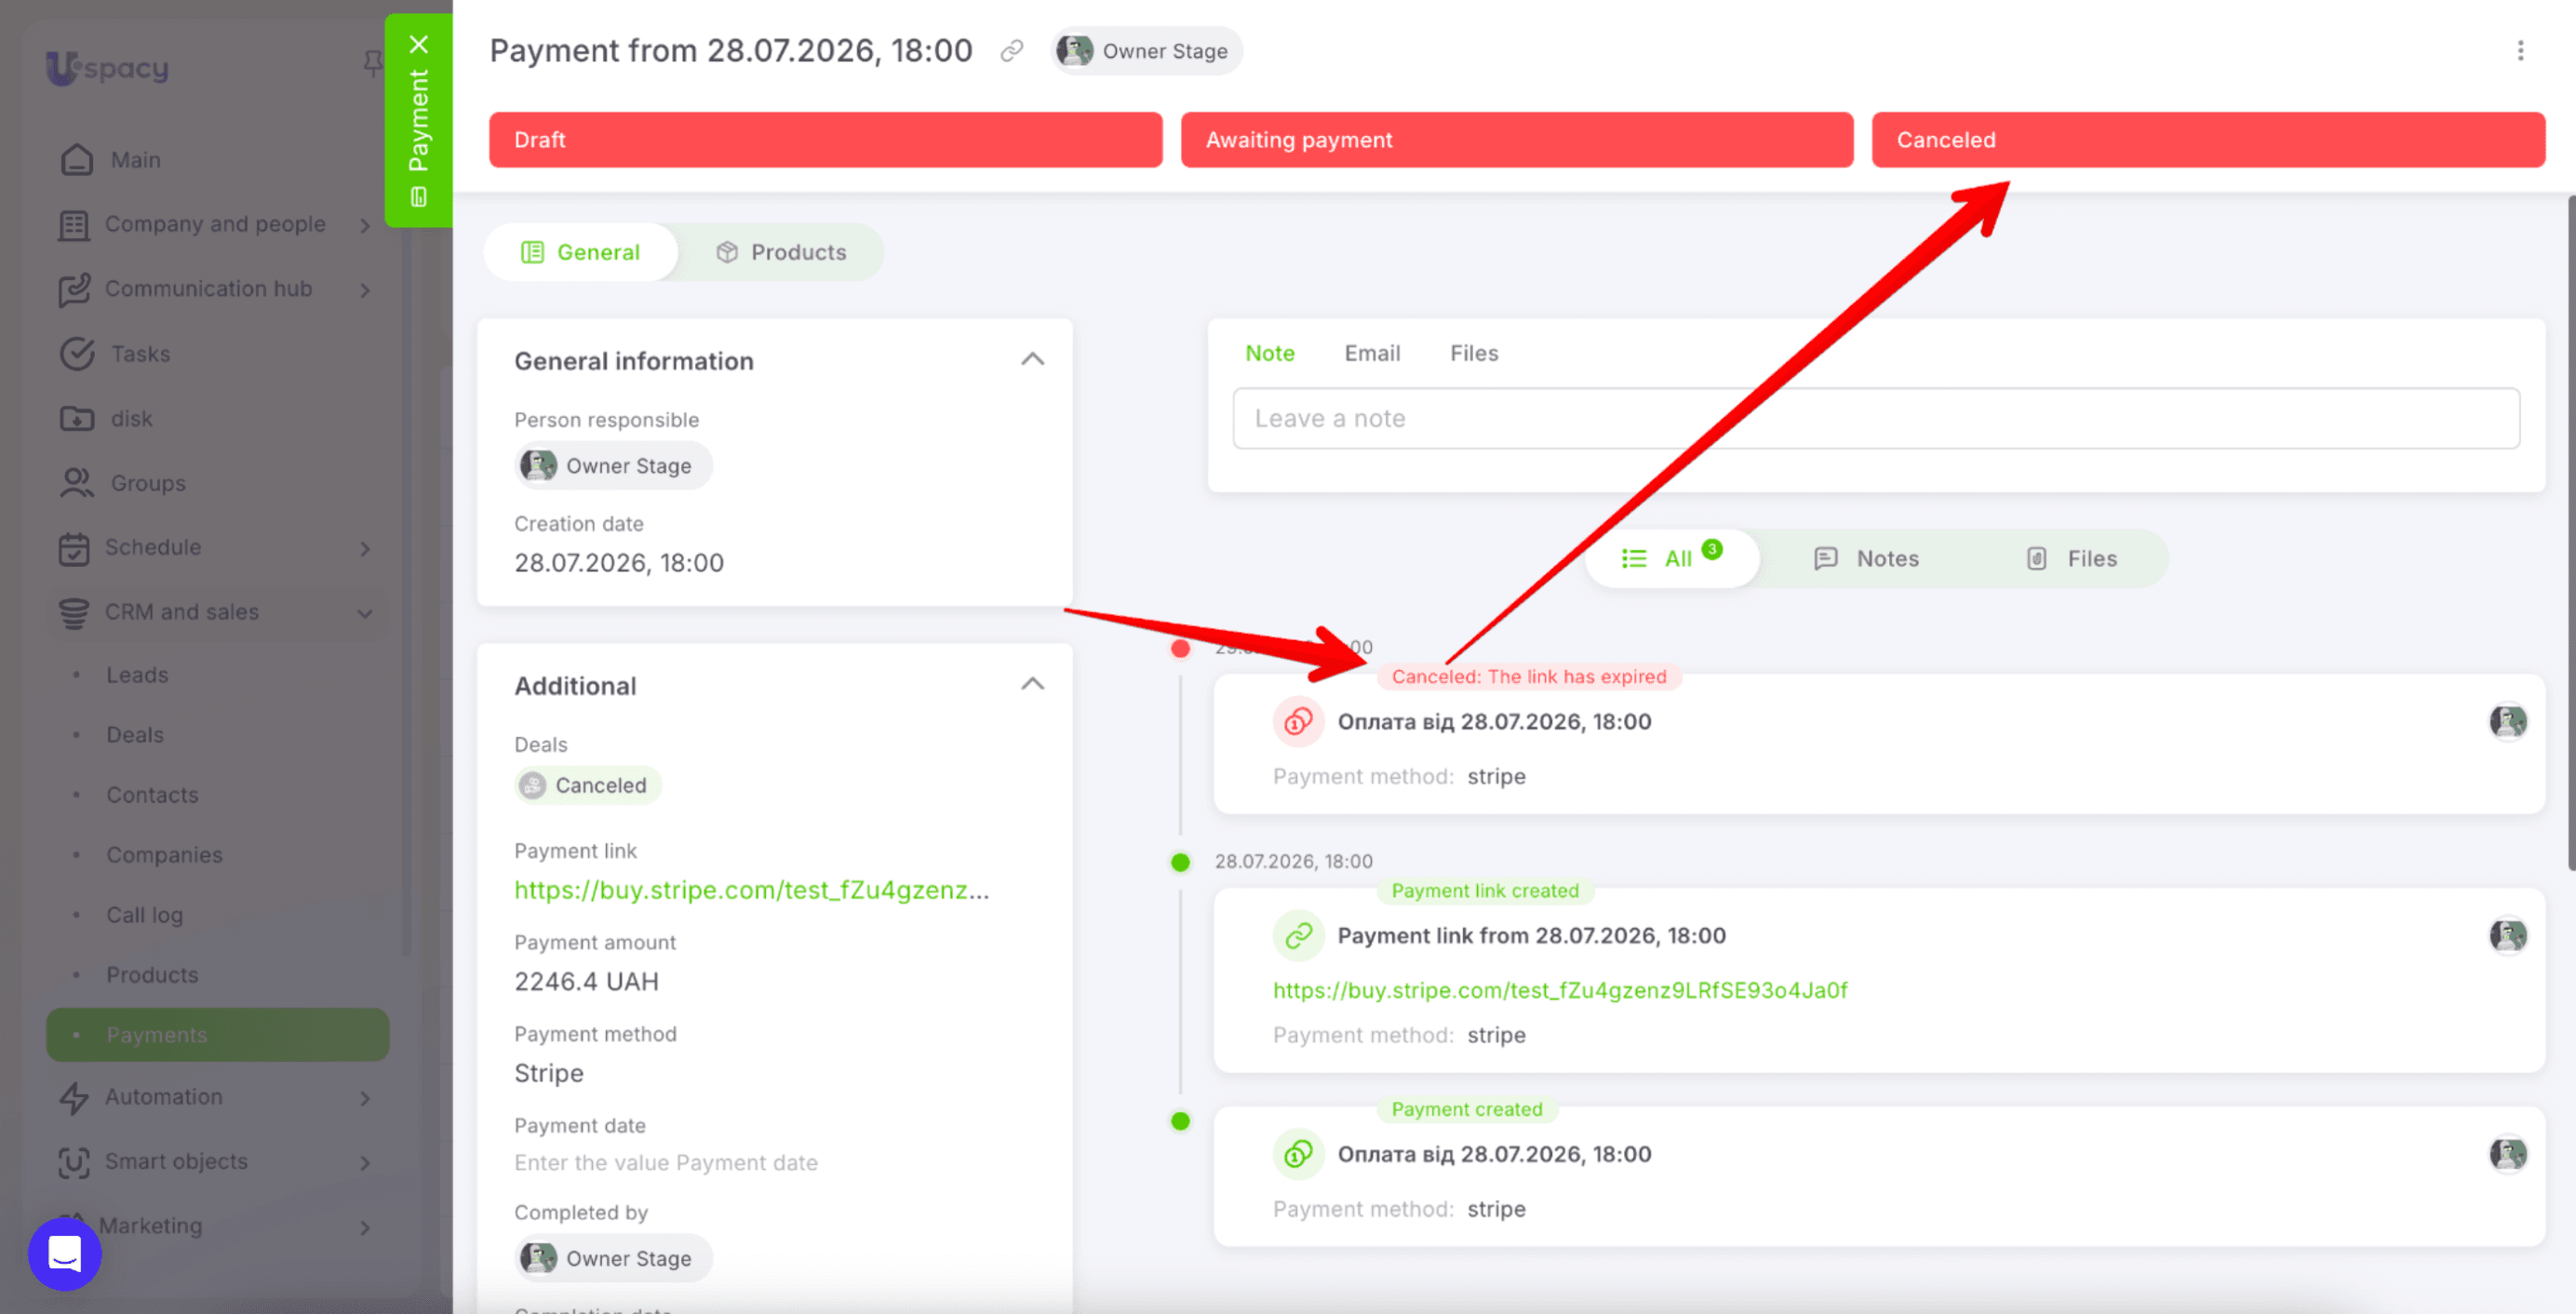Screen dimensions: 2576x1314
Task: Show All activity filter
Action: [1672, 558]
